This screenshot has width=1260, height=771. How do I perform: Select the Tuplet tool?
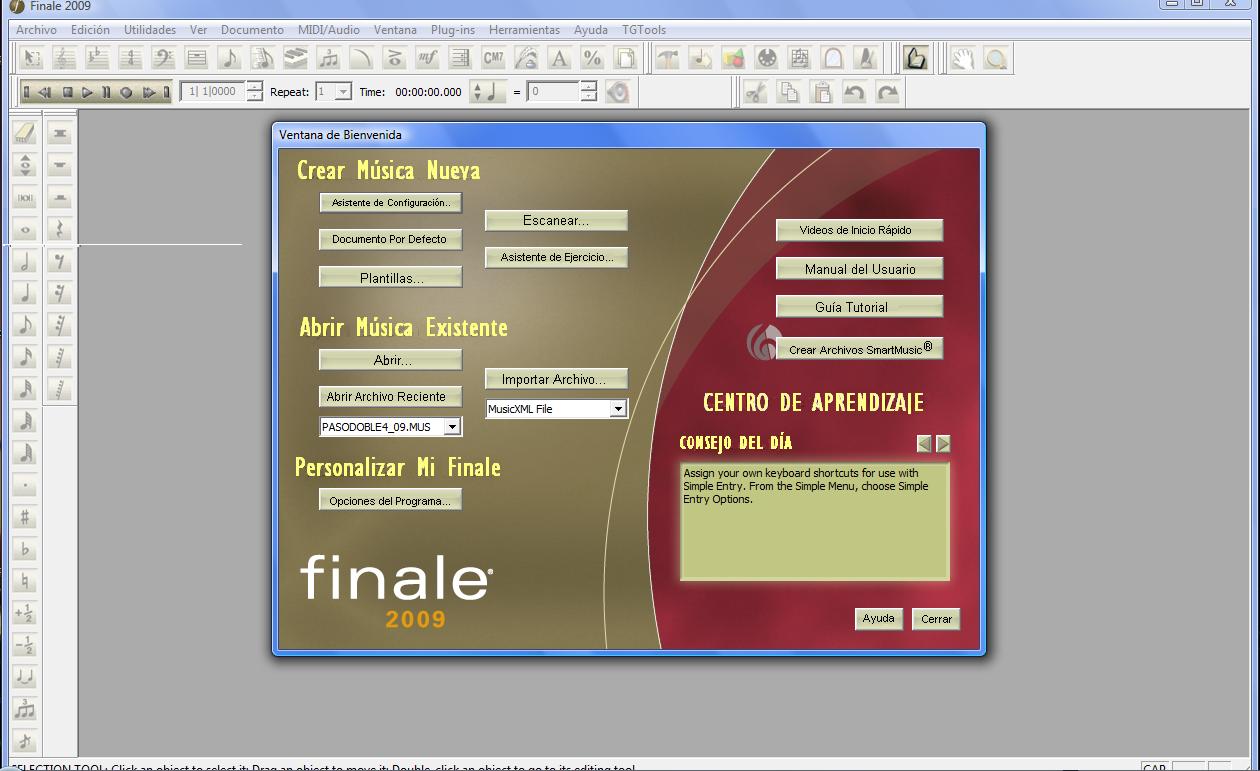point(329,59)
